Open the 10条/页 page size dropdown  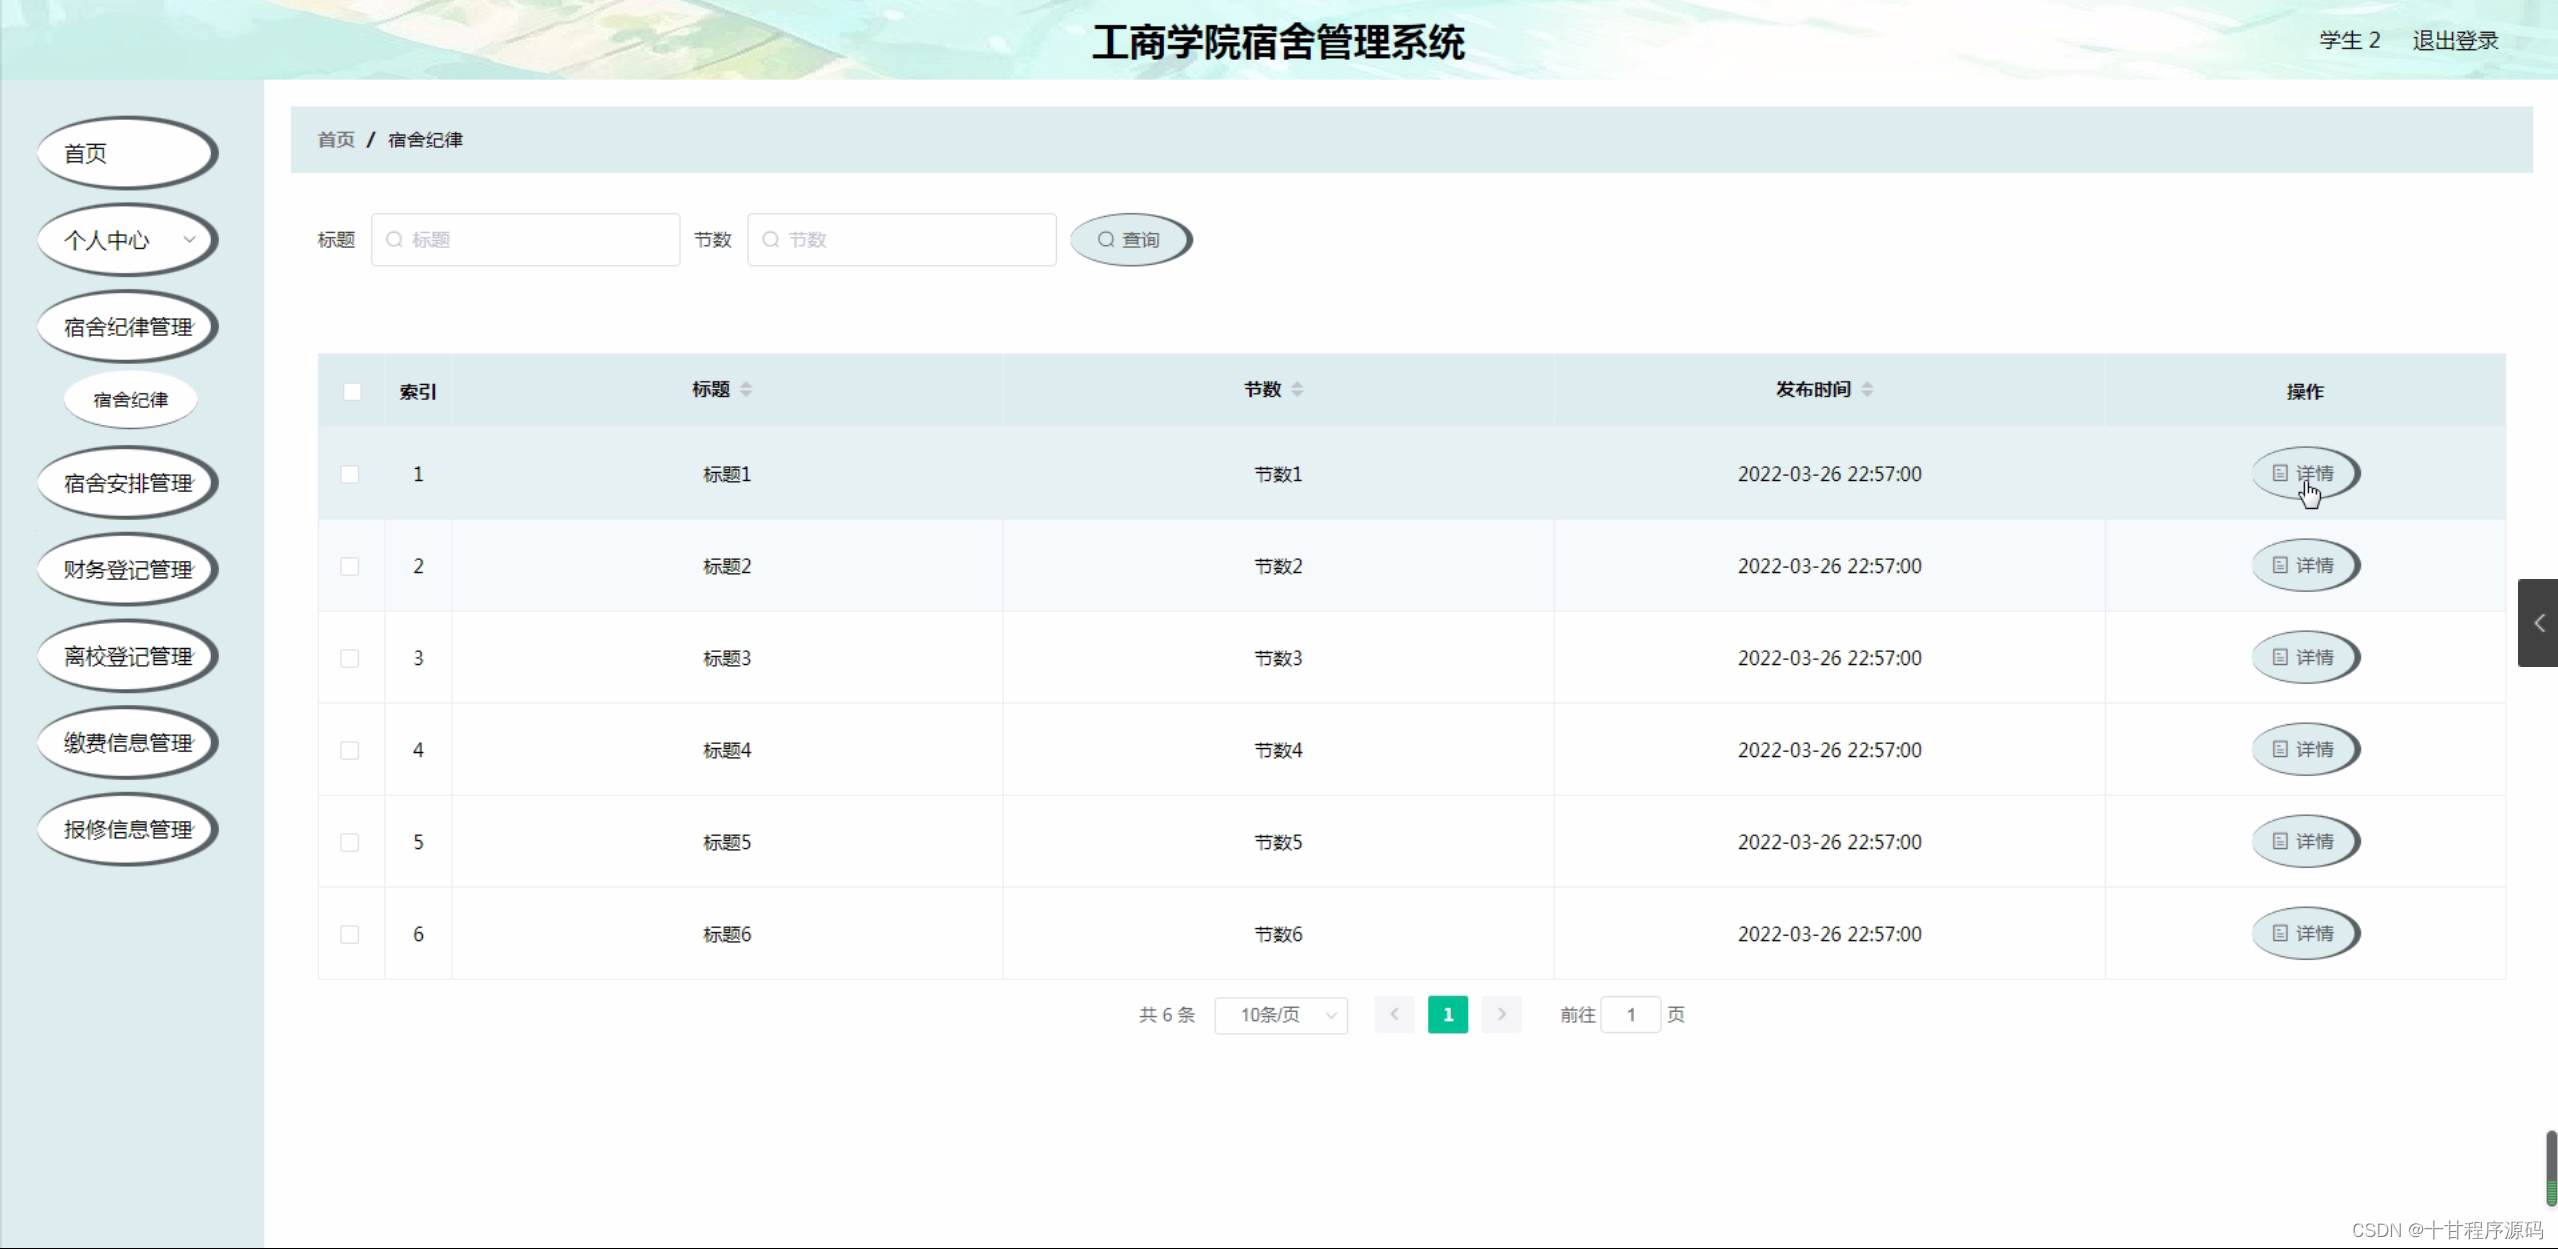1280,1015
